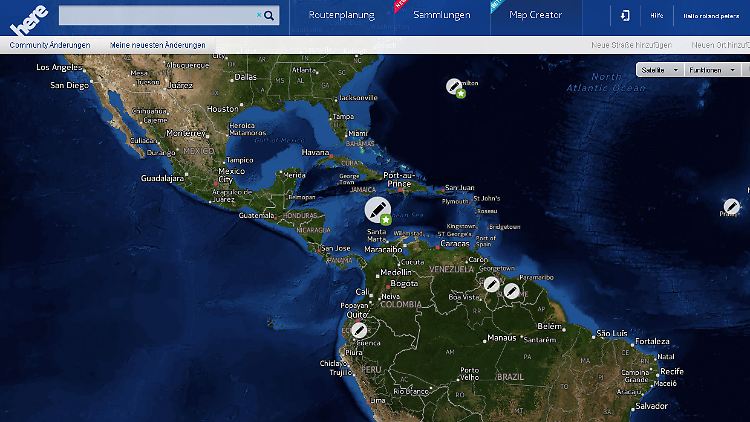Open the Sammlungen tab
Image resolution: width=750 pixels, height=422 pixels.
[x=441, y=16]
